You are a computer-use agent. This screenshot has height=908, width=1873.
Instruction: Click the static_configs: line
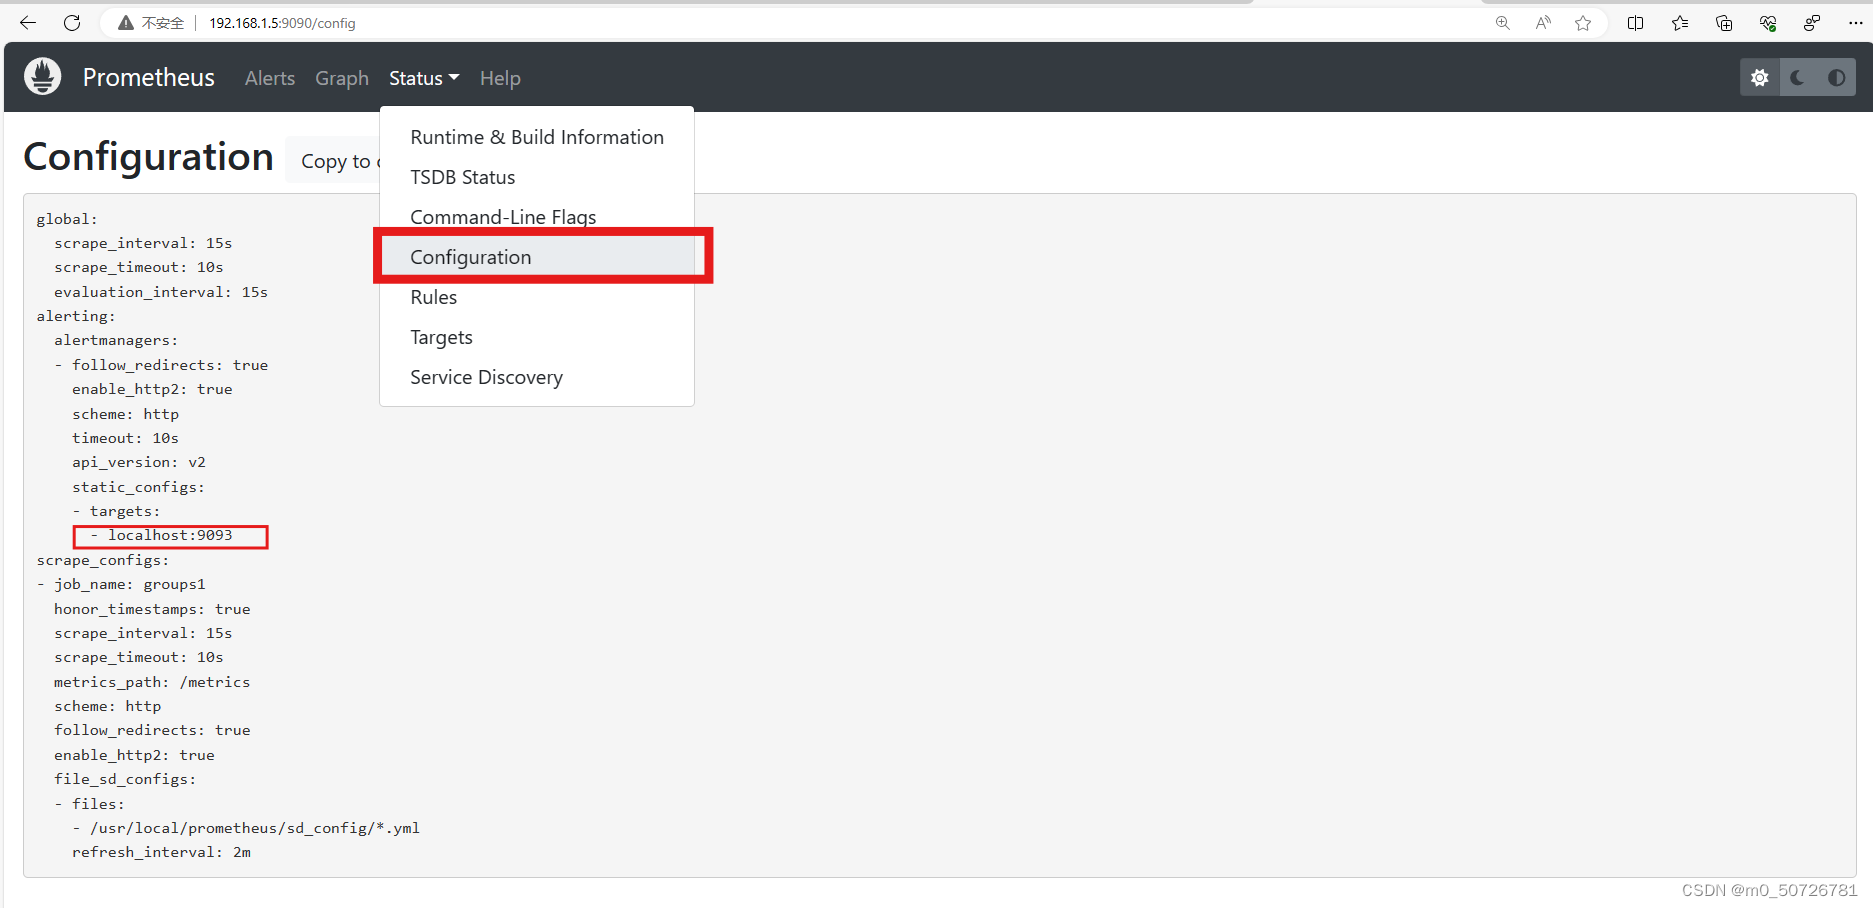pyautogui.click(x=138, y=487)
